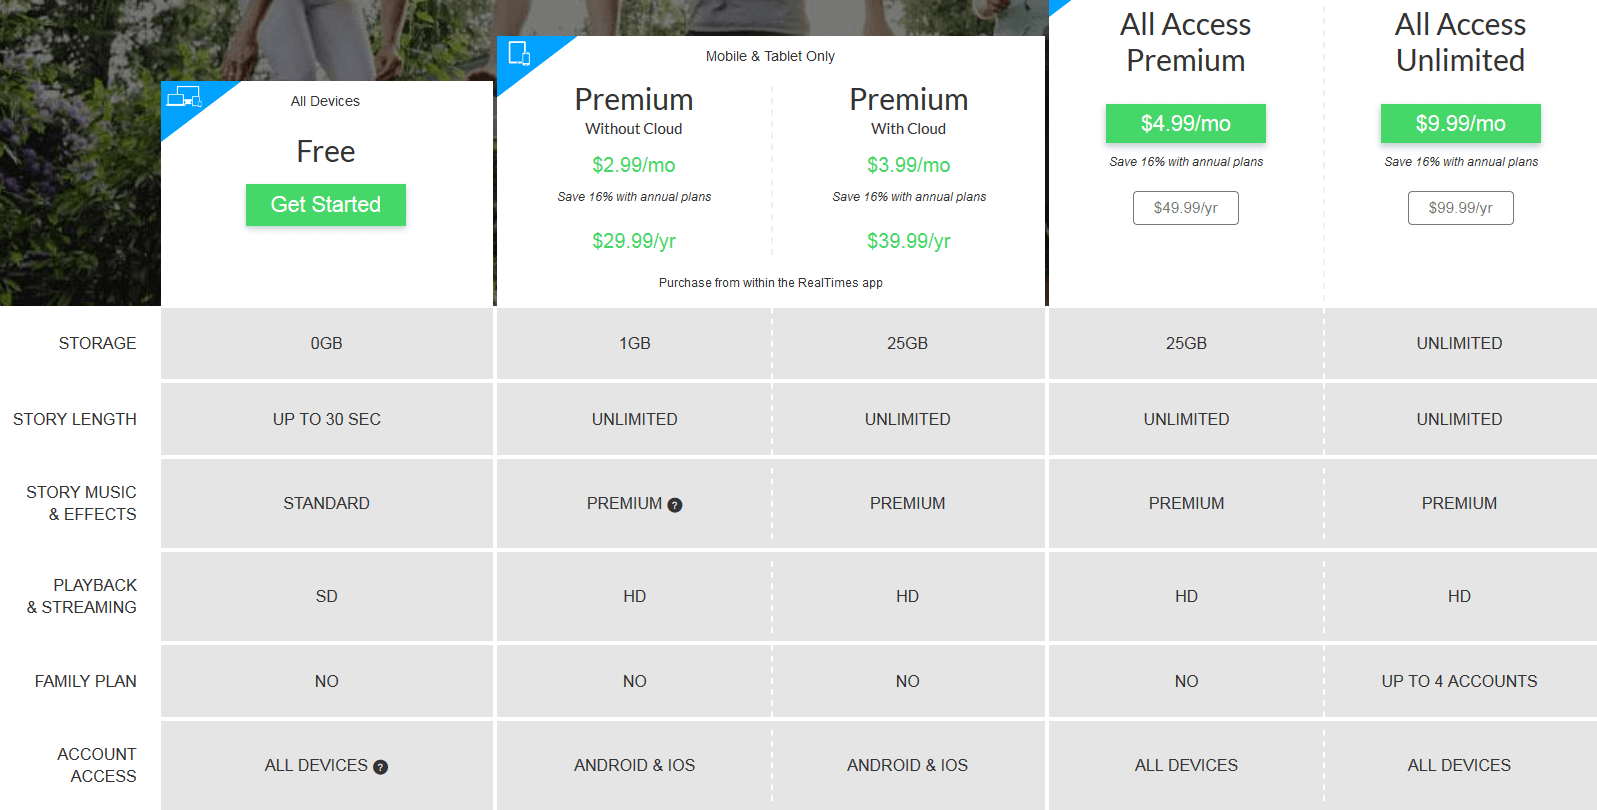Screen dimensions: 1597x810
Task: Click the $39.99/yr price text
Action: click(909, 241)
